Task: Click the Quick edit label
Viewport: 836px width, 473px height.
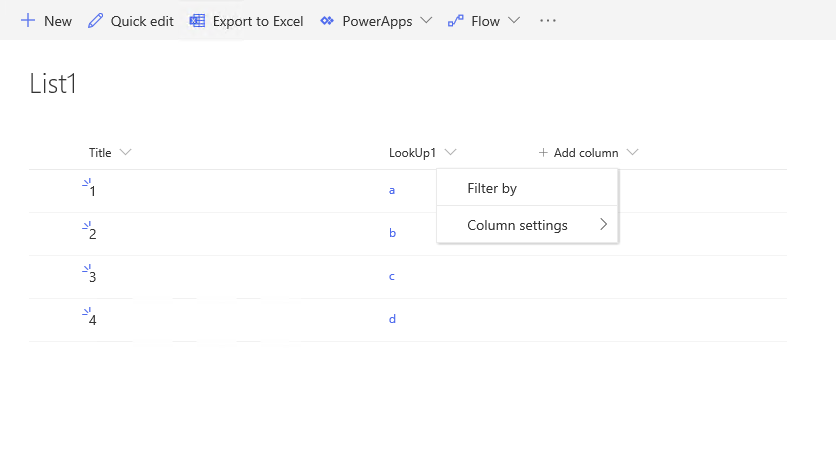Action: click(142, 21)
